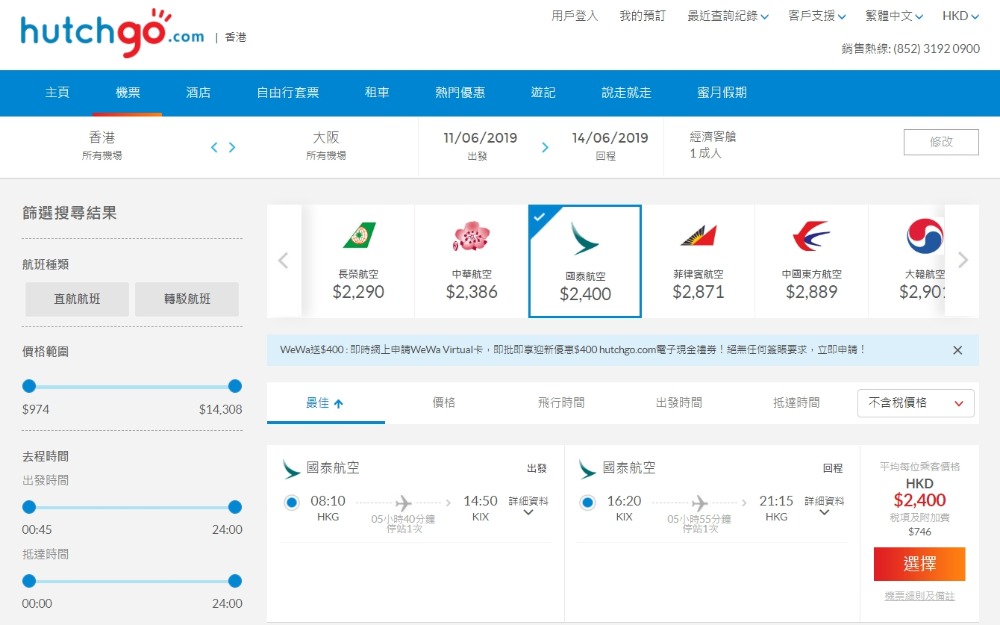Toggle the 轉駁航班 connecting flight filter

(187, 299)
